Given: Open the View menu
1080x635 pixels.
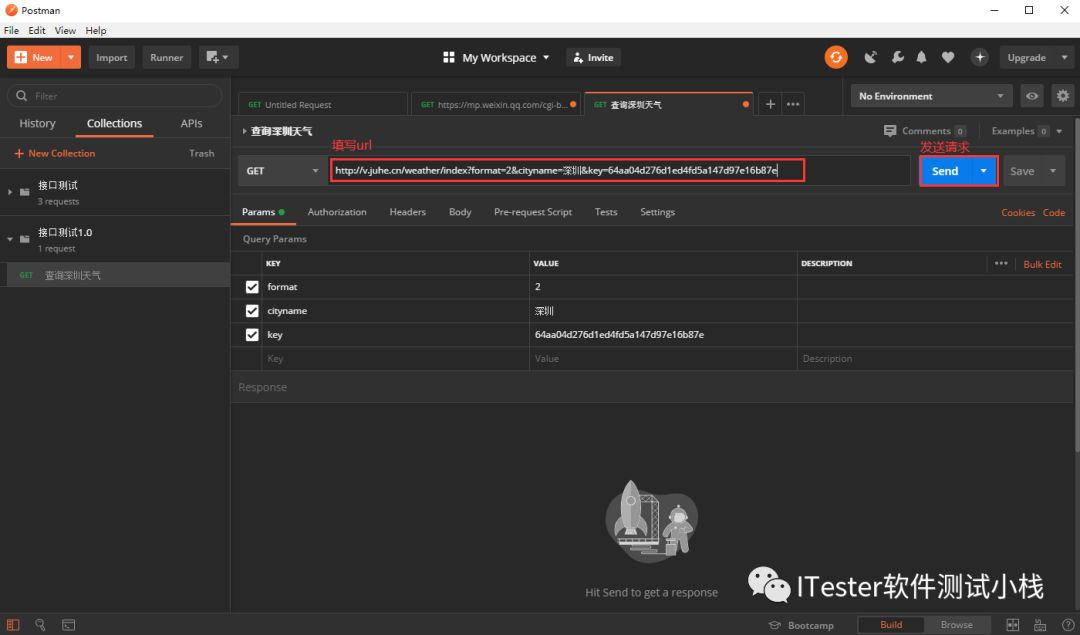Looking at the screenshot, I should (65, 30).
